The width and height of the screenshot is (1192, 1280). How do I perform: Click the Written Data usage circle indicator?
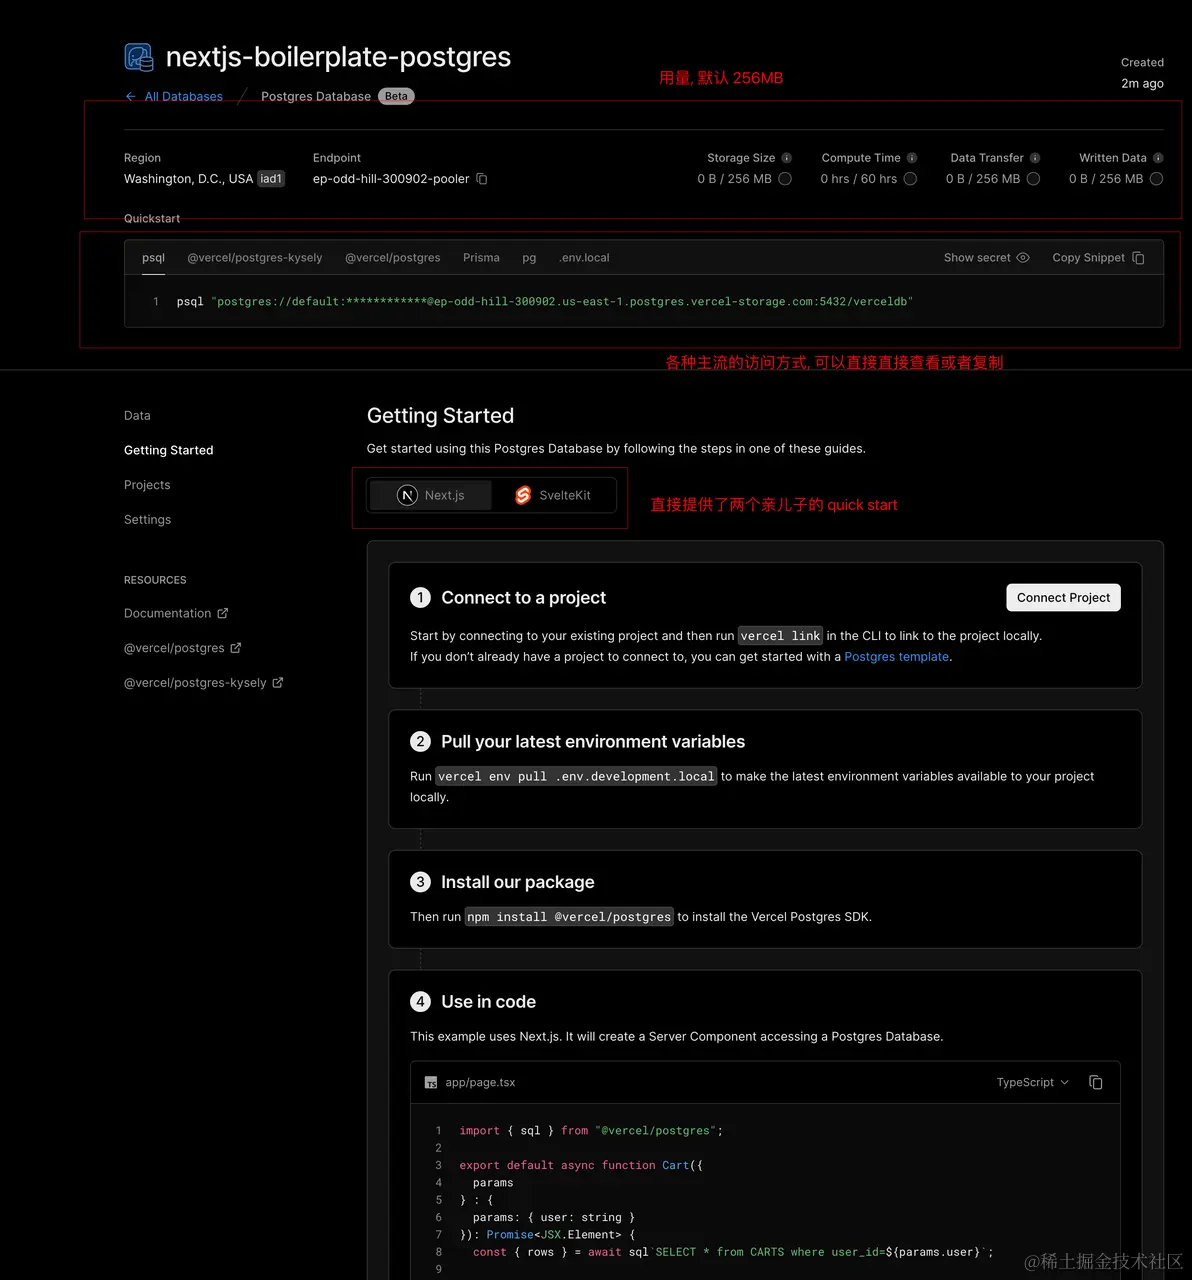1156,179
